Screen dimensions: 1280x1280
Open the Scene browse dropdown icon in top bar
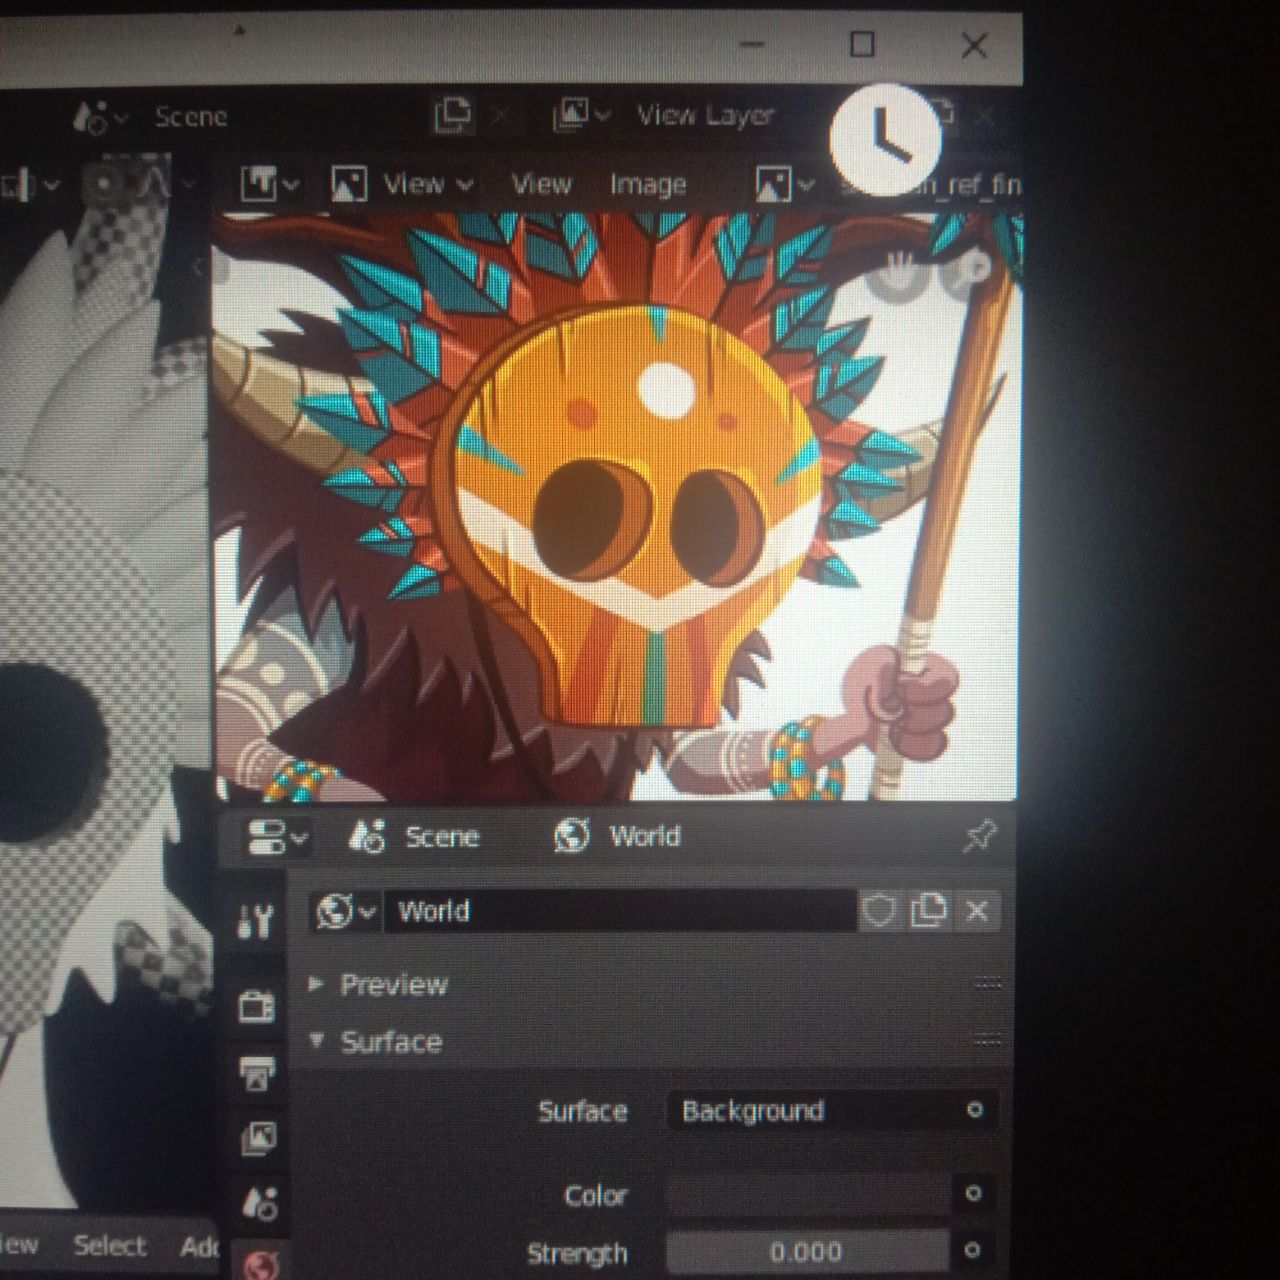tap(101, 117)
